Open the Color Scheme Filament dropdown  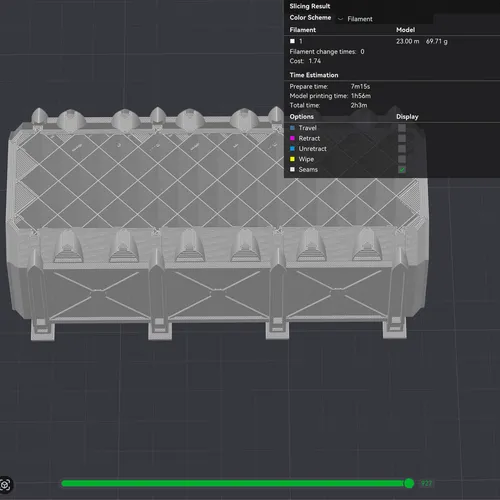(385, 19)
